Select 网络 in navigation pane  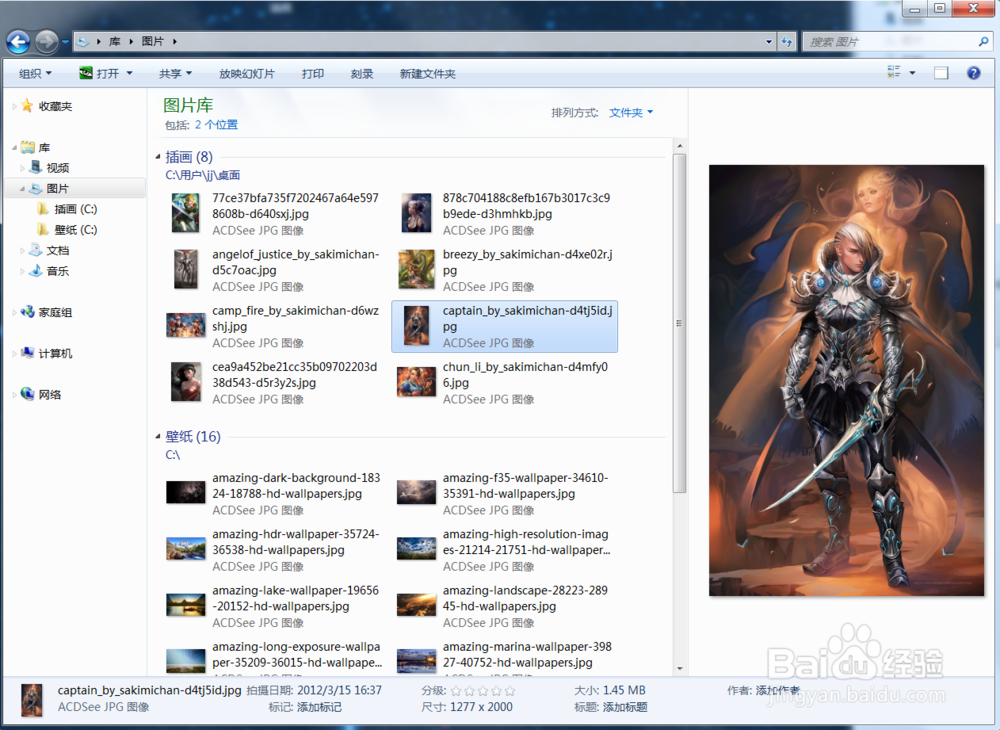(41, 394)
